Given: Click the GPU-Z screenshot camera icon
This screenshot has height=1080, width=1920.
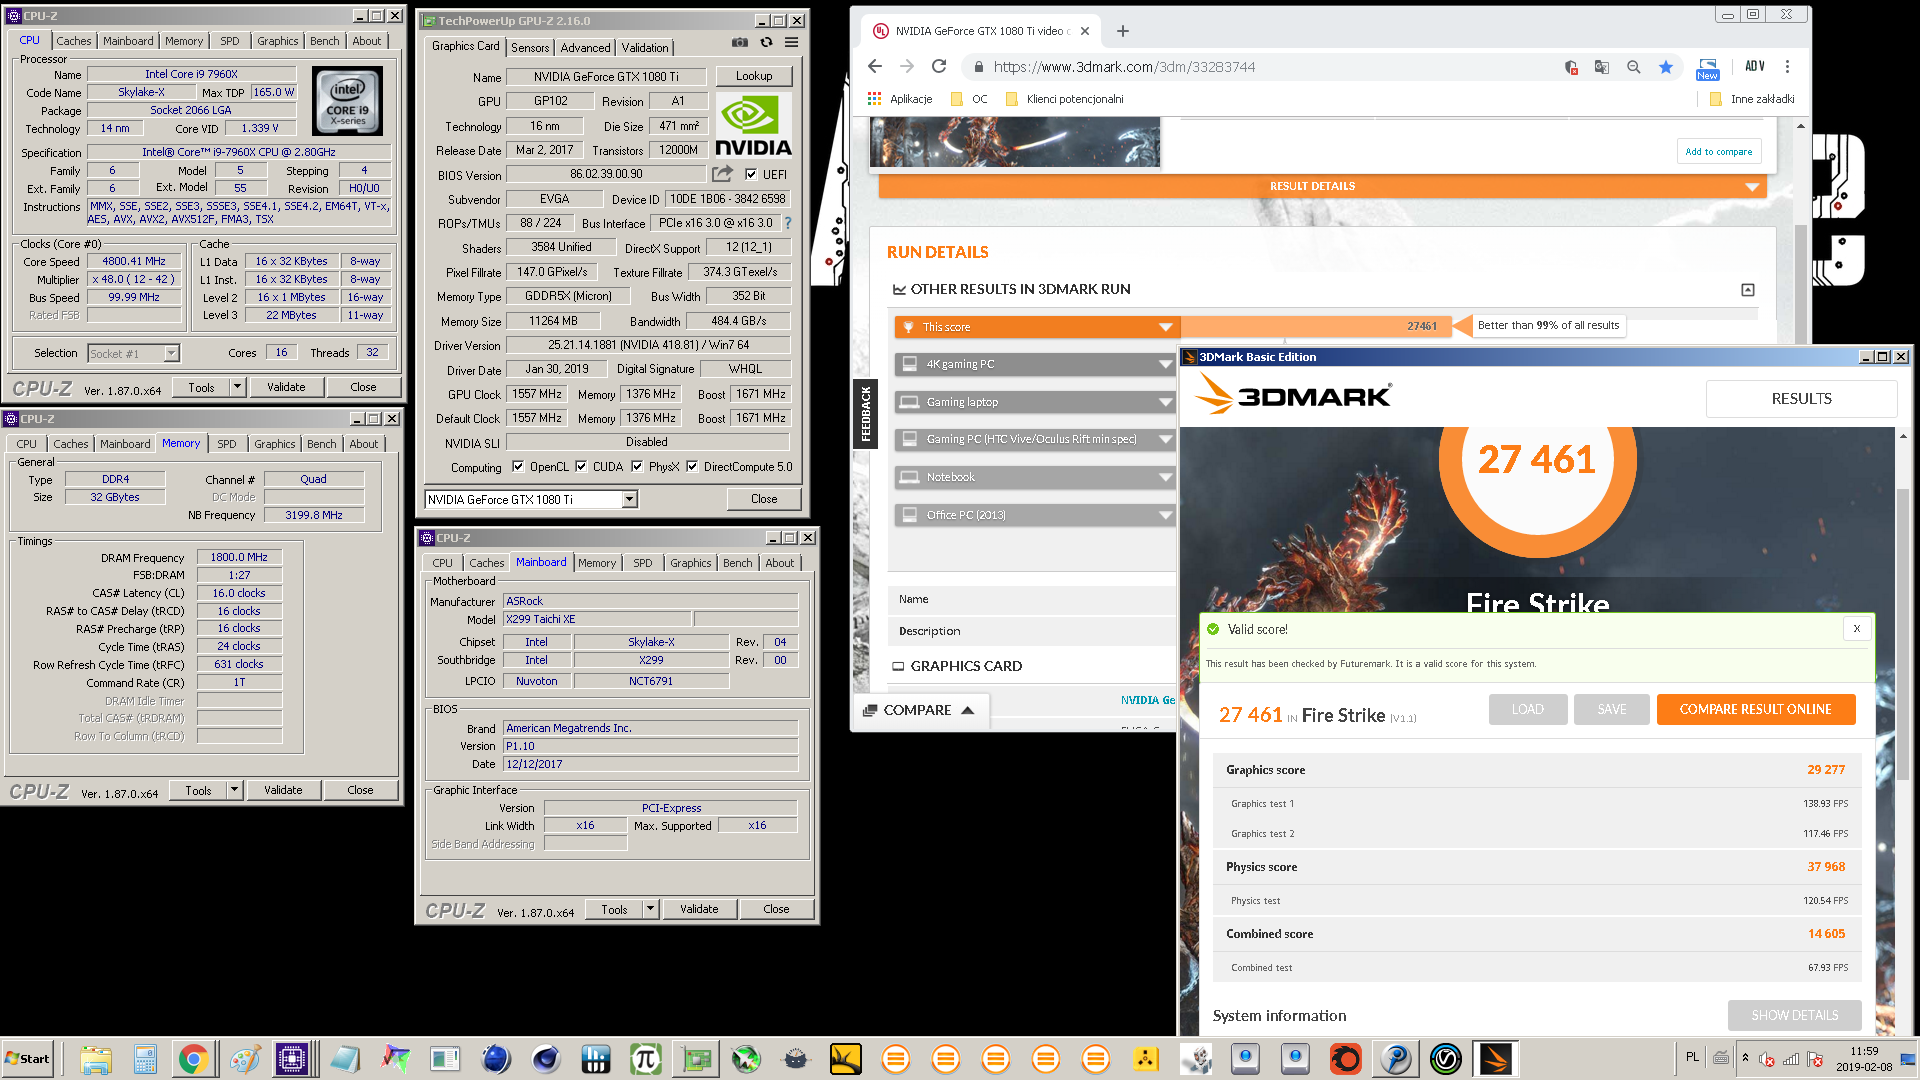Looking at the screenshot, I should (739, 43).
